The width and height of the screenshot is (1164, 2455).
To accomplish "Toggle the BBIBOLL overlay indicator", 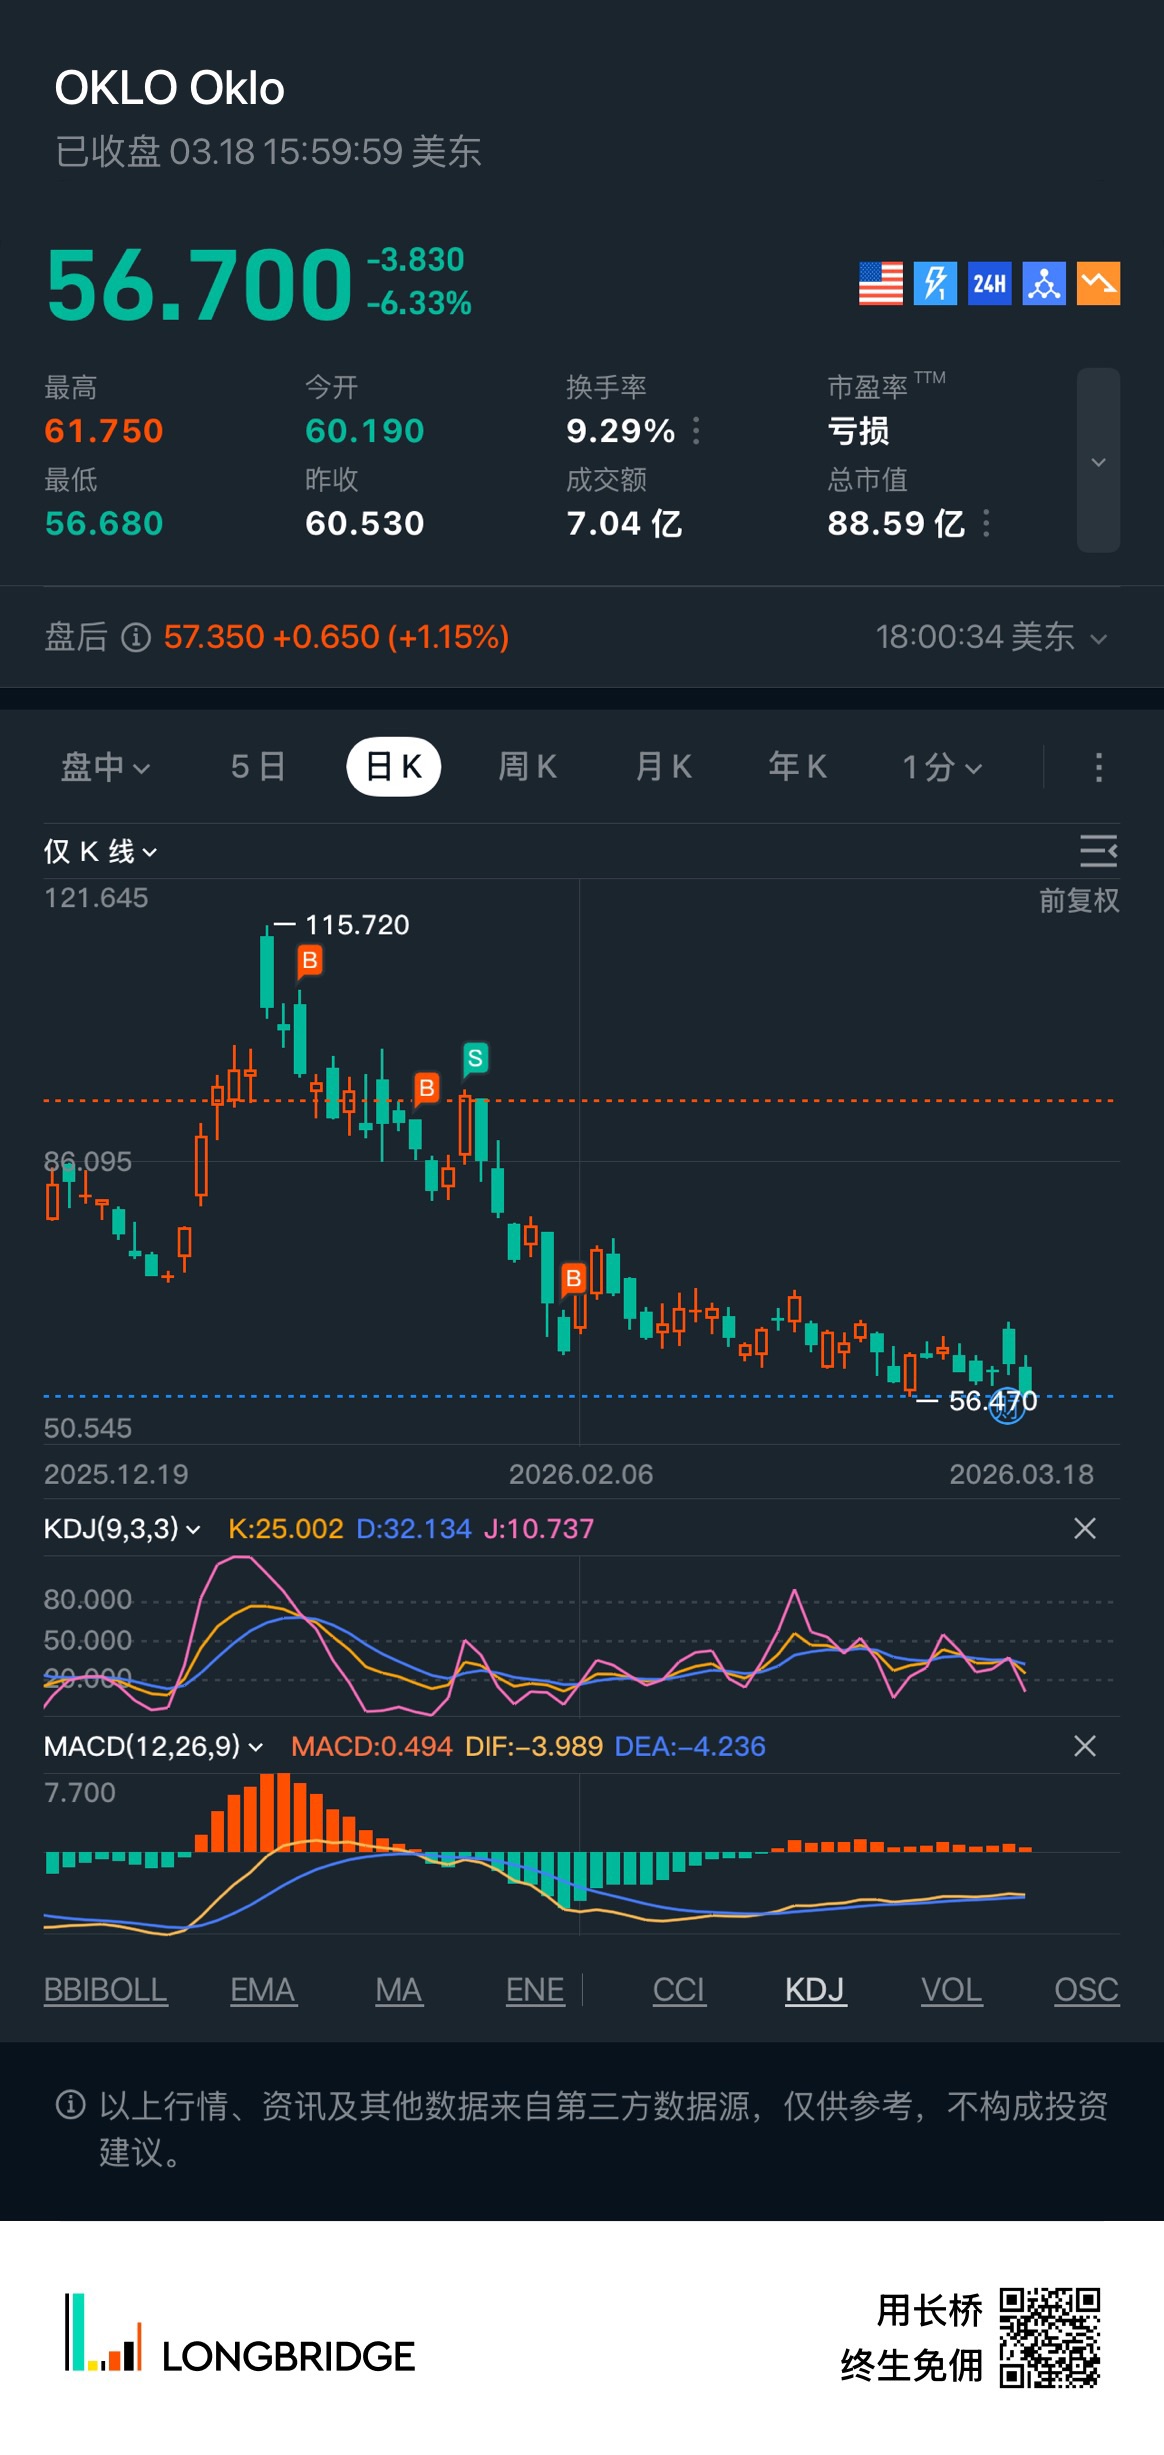I will pos(105,1990).
